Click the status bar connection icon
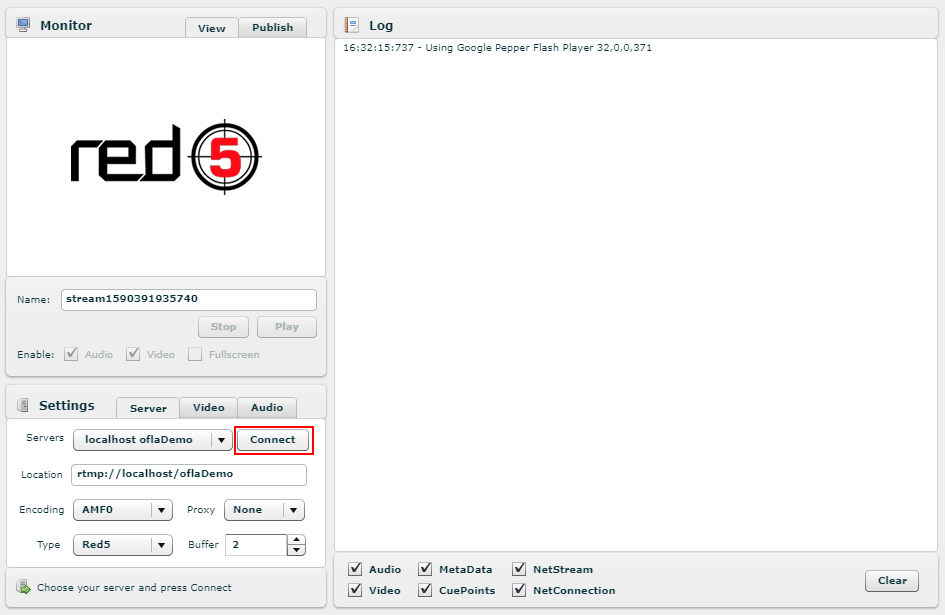The height and width of the screenshot is (615, 945). coord(24,587)
